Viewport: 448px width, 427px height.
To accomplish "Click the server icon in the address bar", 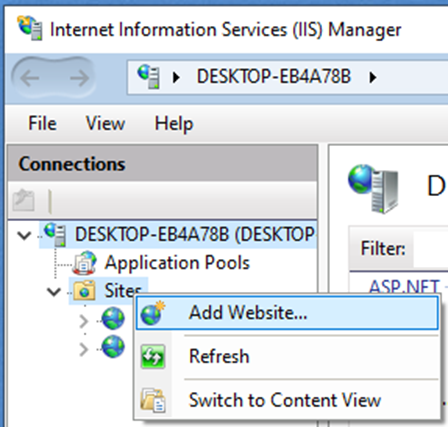I will point(149,77).
